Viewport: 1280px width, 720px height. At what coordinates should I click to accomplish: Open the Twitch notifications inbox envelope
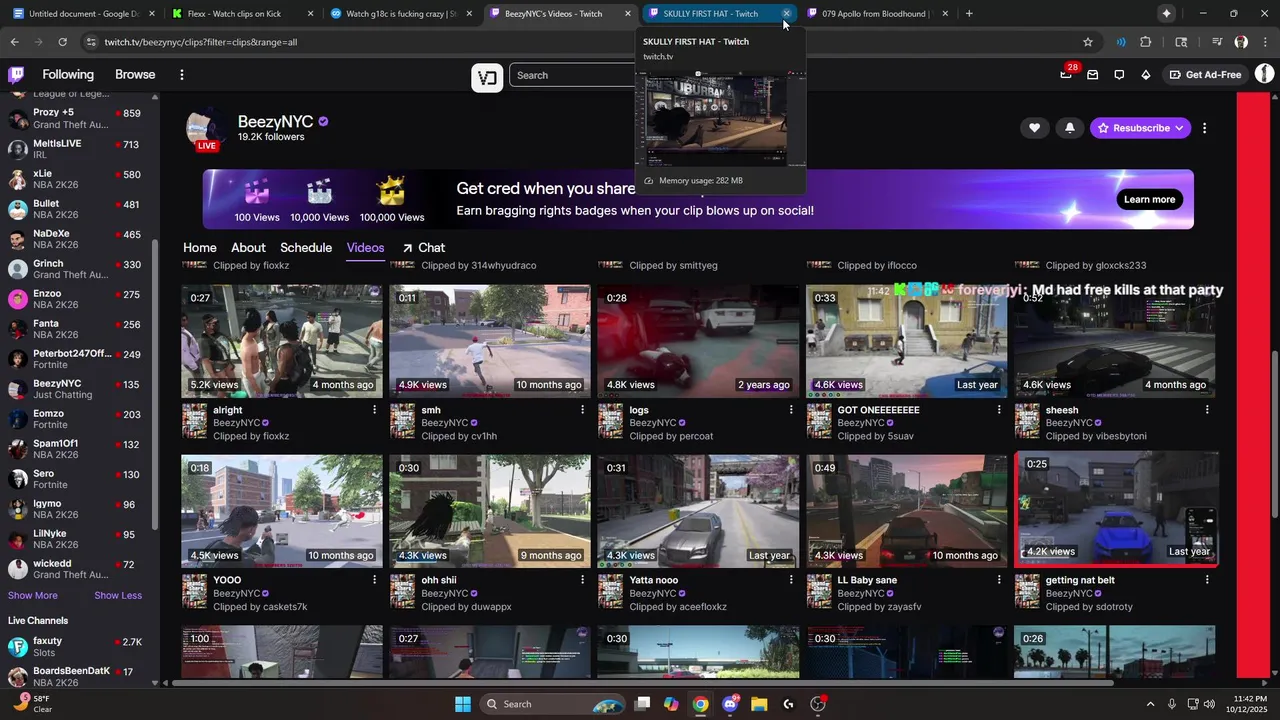[1093, 75]
